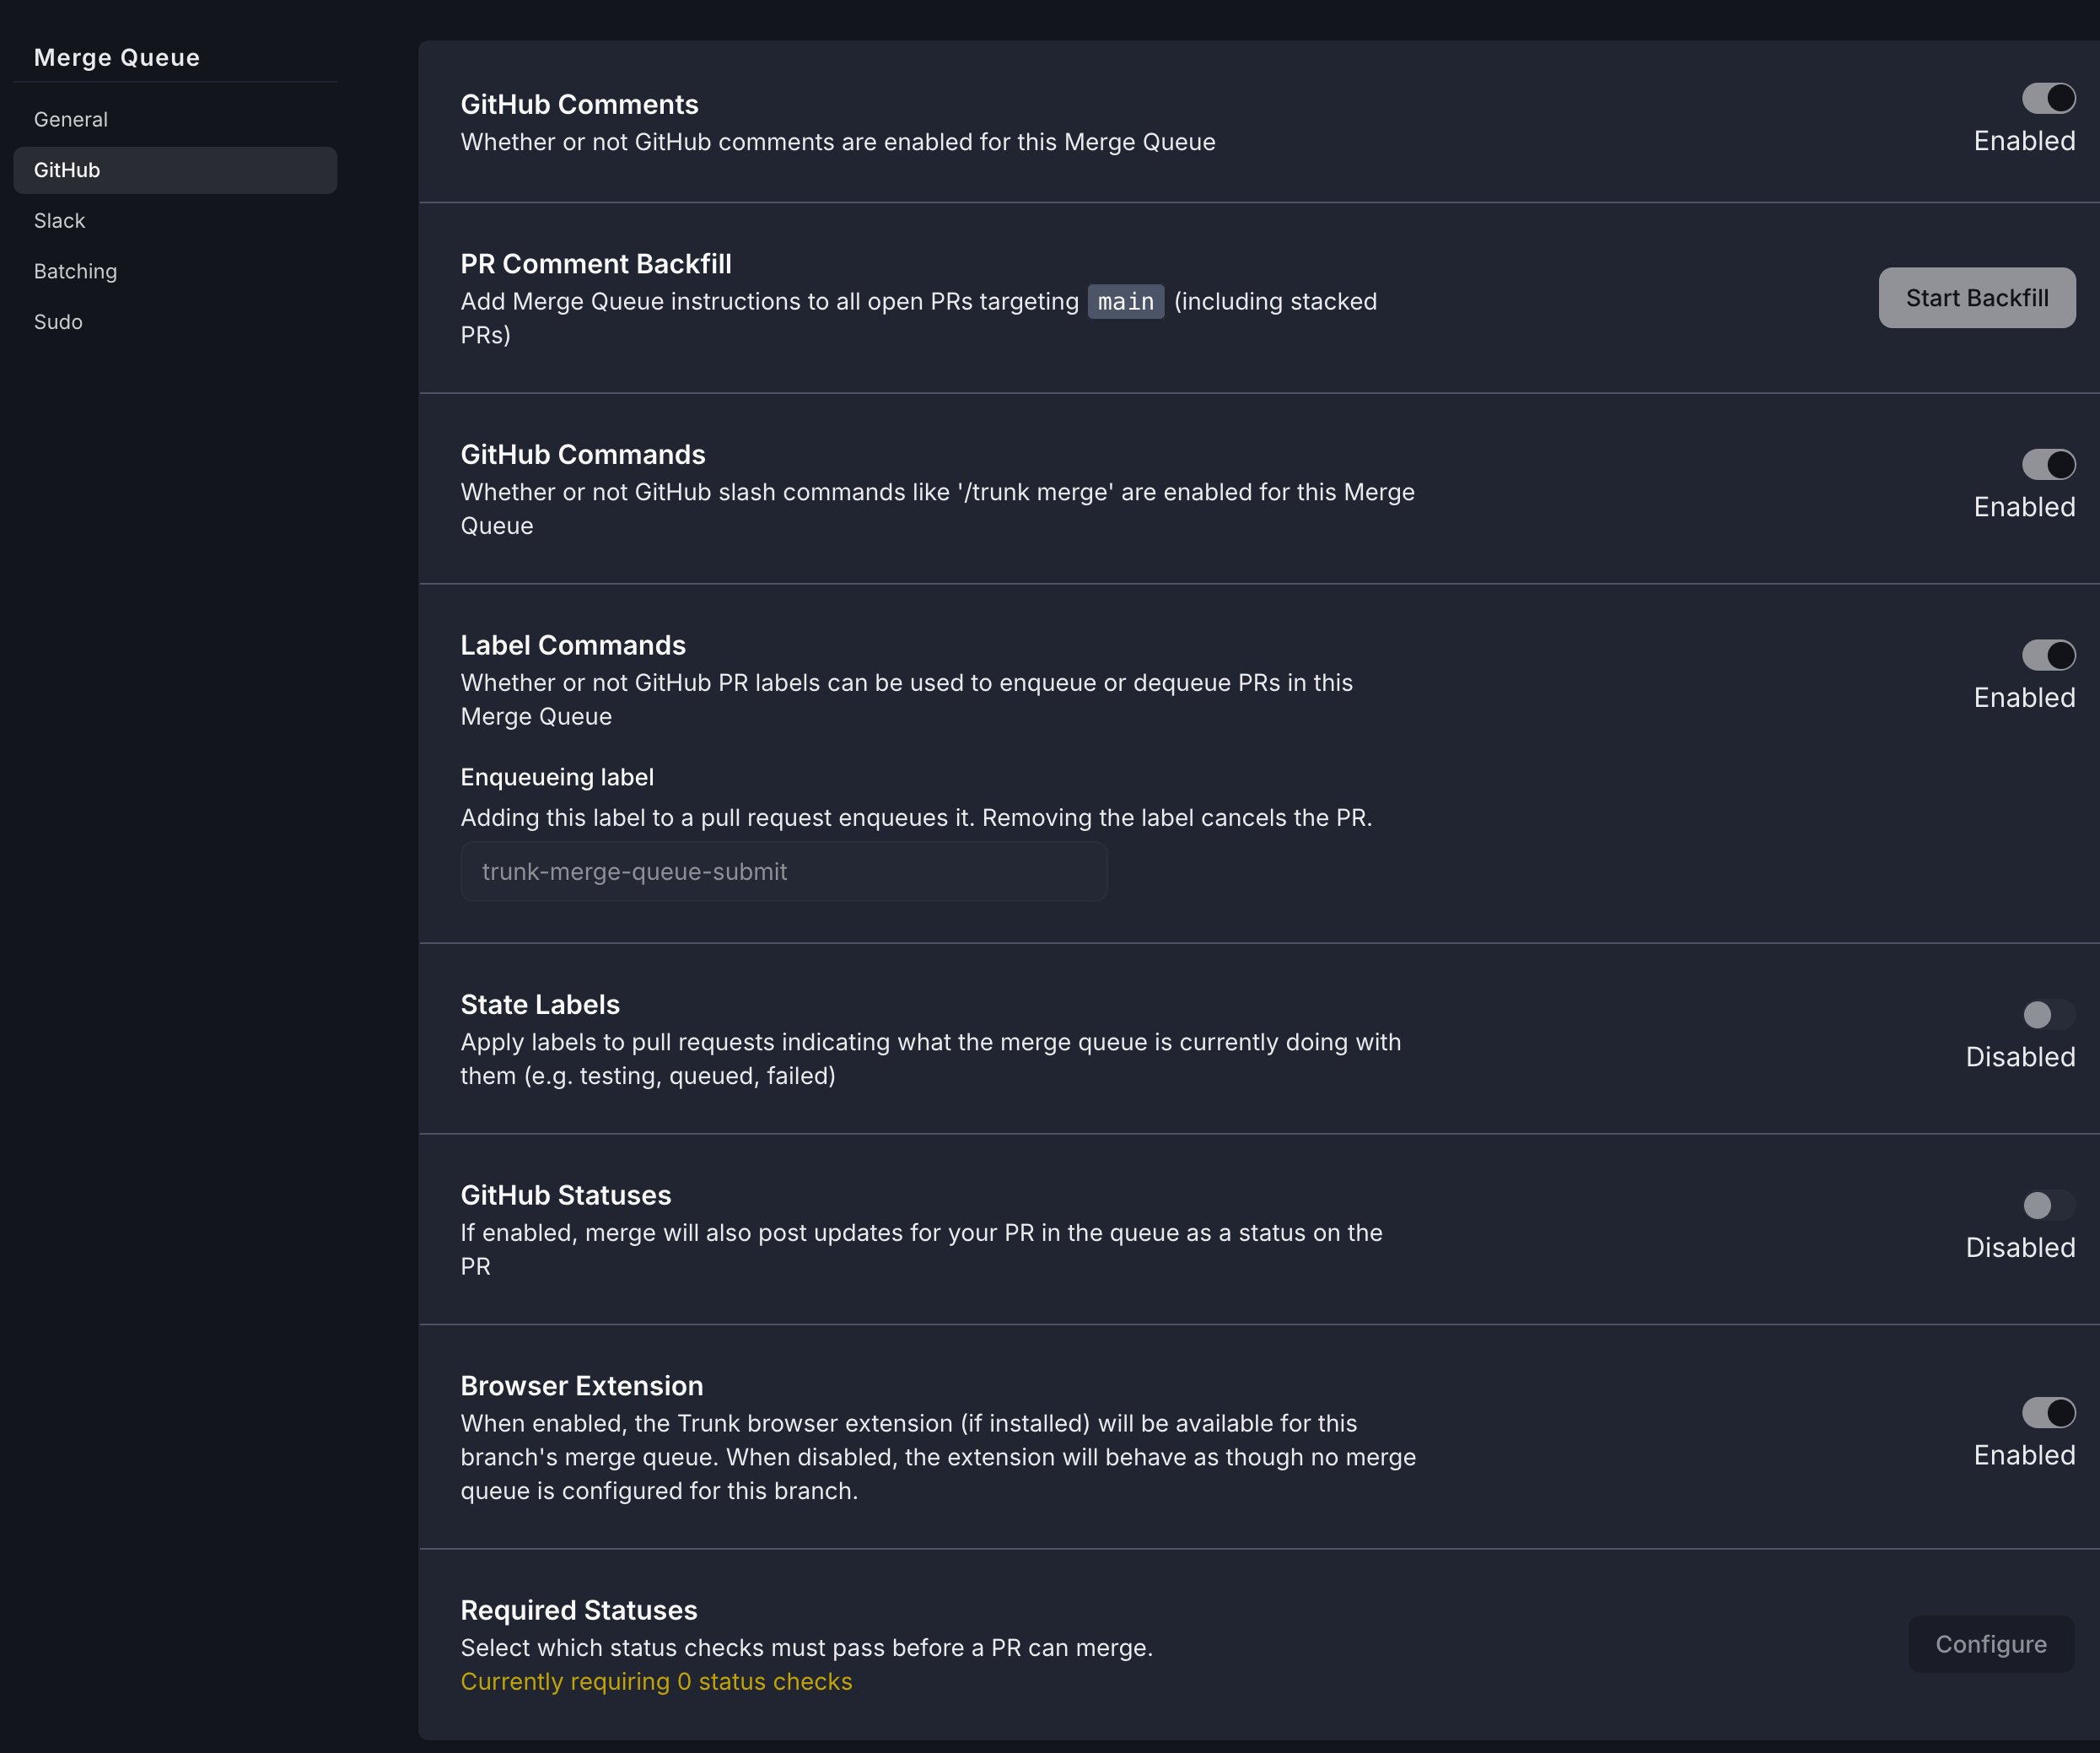Click the Disabled label under GitHub Statuses
The height and width of the screenshot is (1753, 2100).
pos(2020,1248)
